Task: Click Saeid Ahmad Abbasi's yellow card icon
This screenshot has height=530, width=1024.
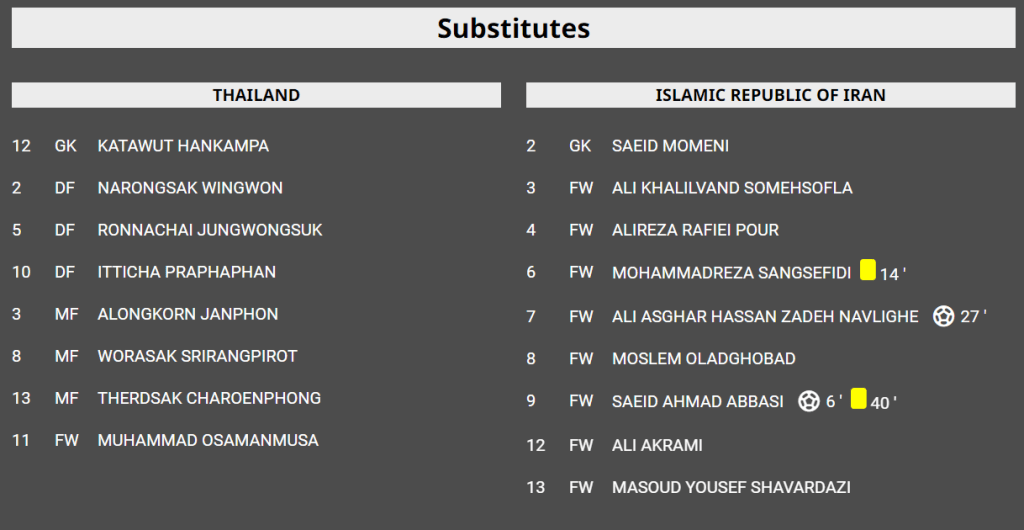Action: point(858,400)
